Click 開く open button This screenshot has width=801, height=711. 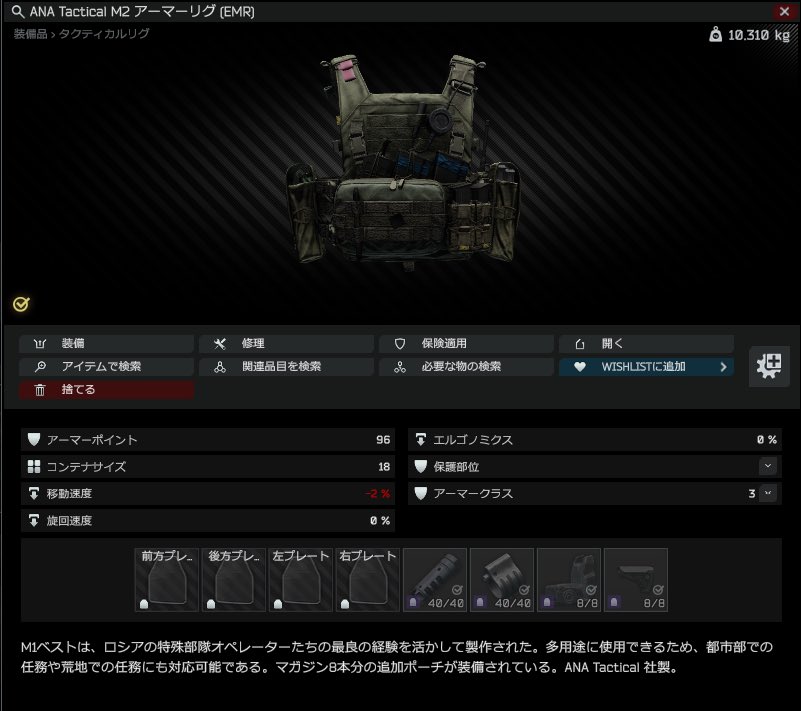pyautogui.click(x=646, y=344)
